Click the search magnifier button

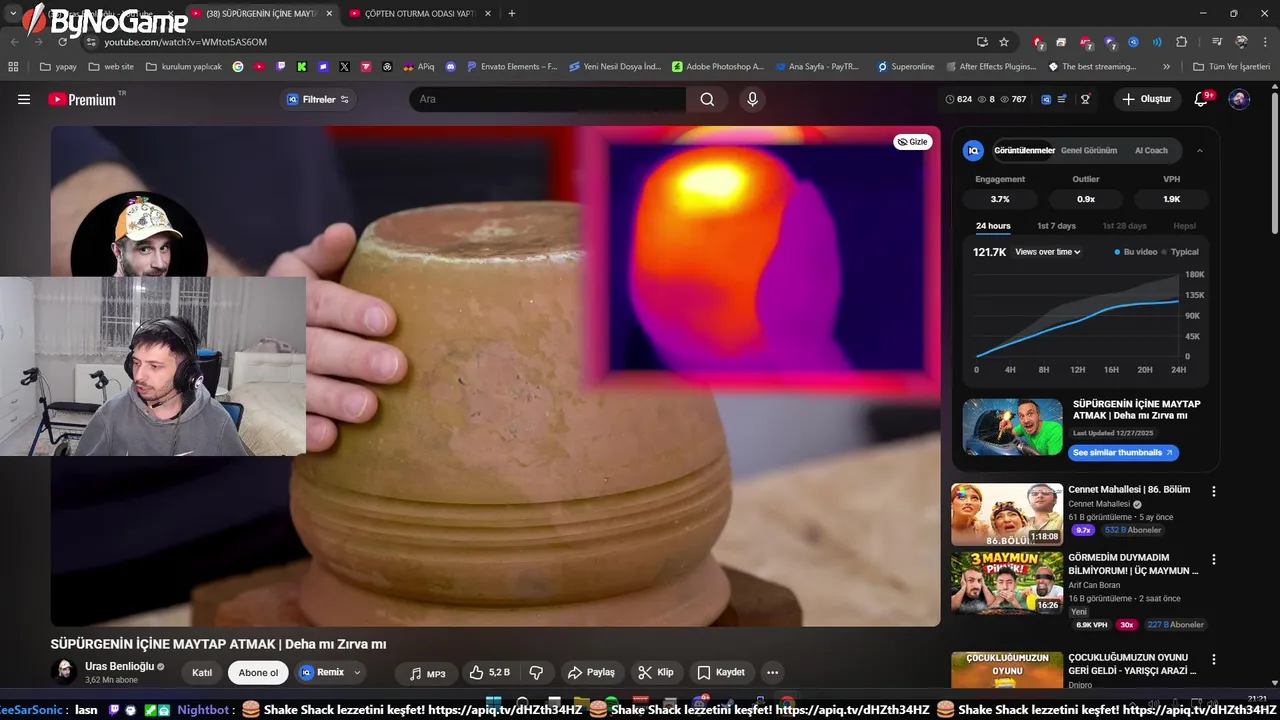coord(707,99)
